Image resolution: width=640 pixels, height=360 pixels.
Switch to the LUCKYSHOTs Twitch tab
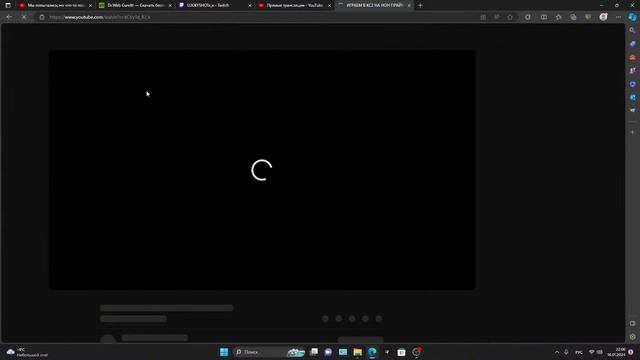point(215,5)
